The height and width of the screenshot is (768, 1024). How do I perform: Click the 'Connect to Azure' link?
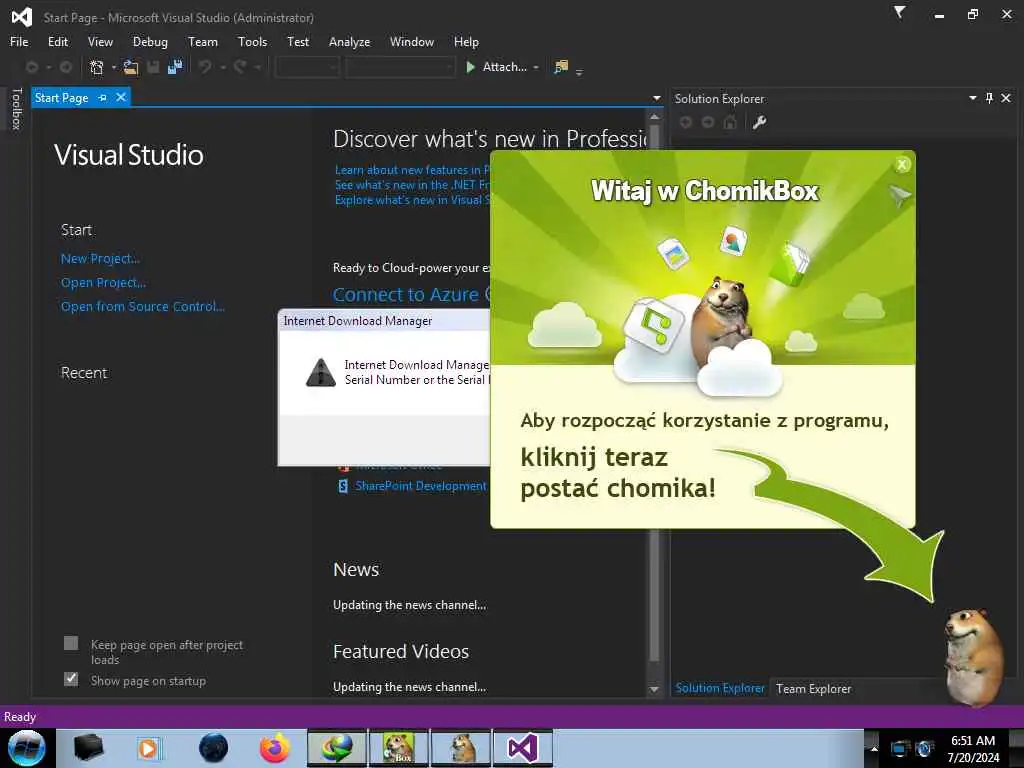[x=411, y=295]
